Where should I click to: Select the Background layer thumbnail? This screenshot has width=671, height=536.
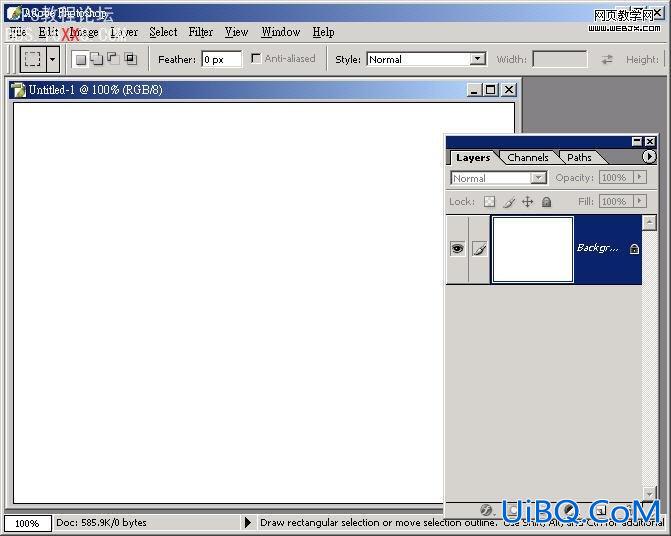533,249
